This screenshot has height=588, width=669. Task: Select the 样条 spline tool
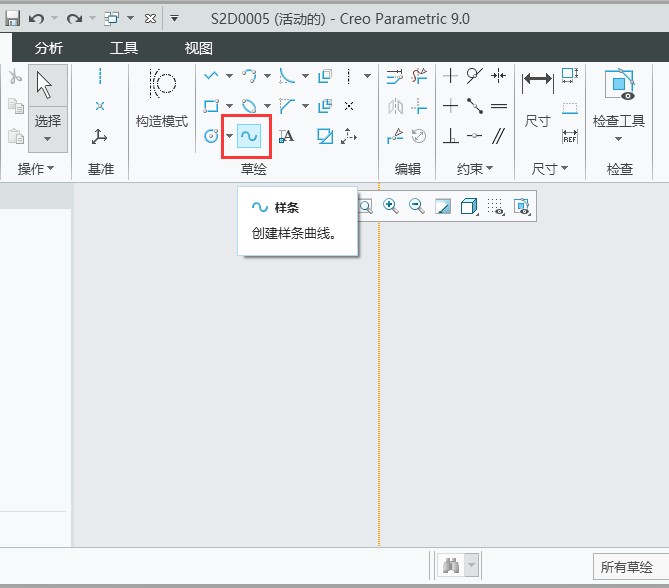pyautogui.click(x=249, y=136)
